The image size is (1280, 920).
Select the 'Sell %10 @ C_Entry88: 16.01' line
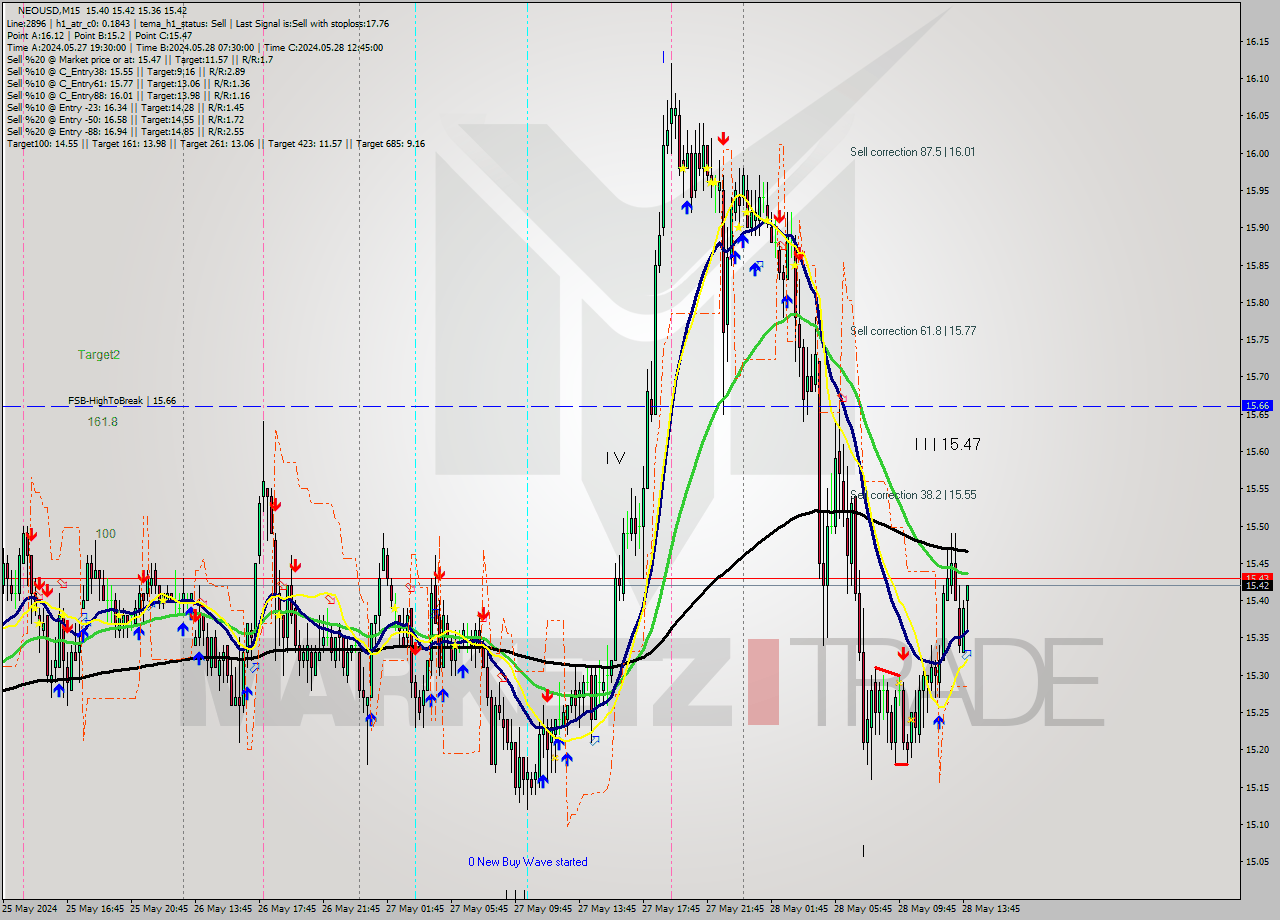pyautogui.click(x=128, y=95)
